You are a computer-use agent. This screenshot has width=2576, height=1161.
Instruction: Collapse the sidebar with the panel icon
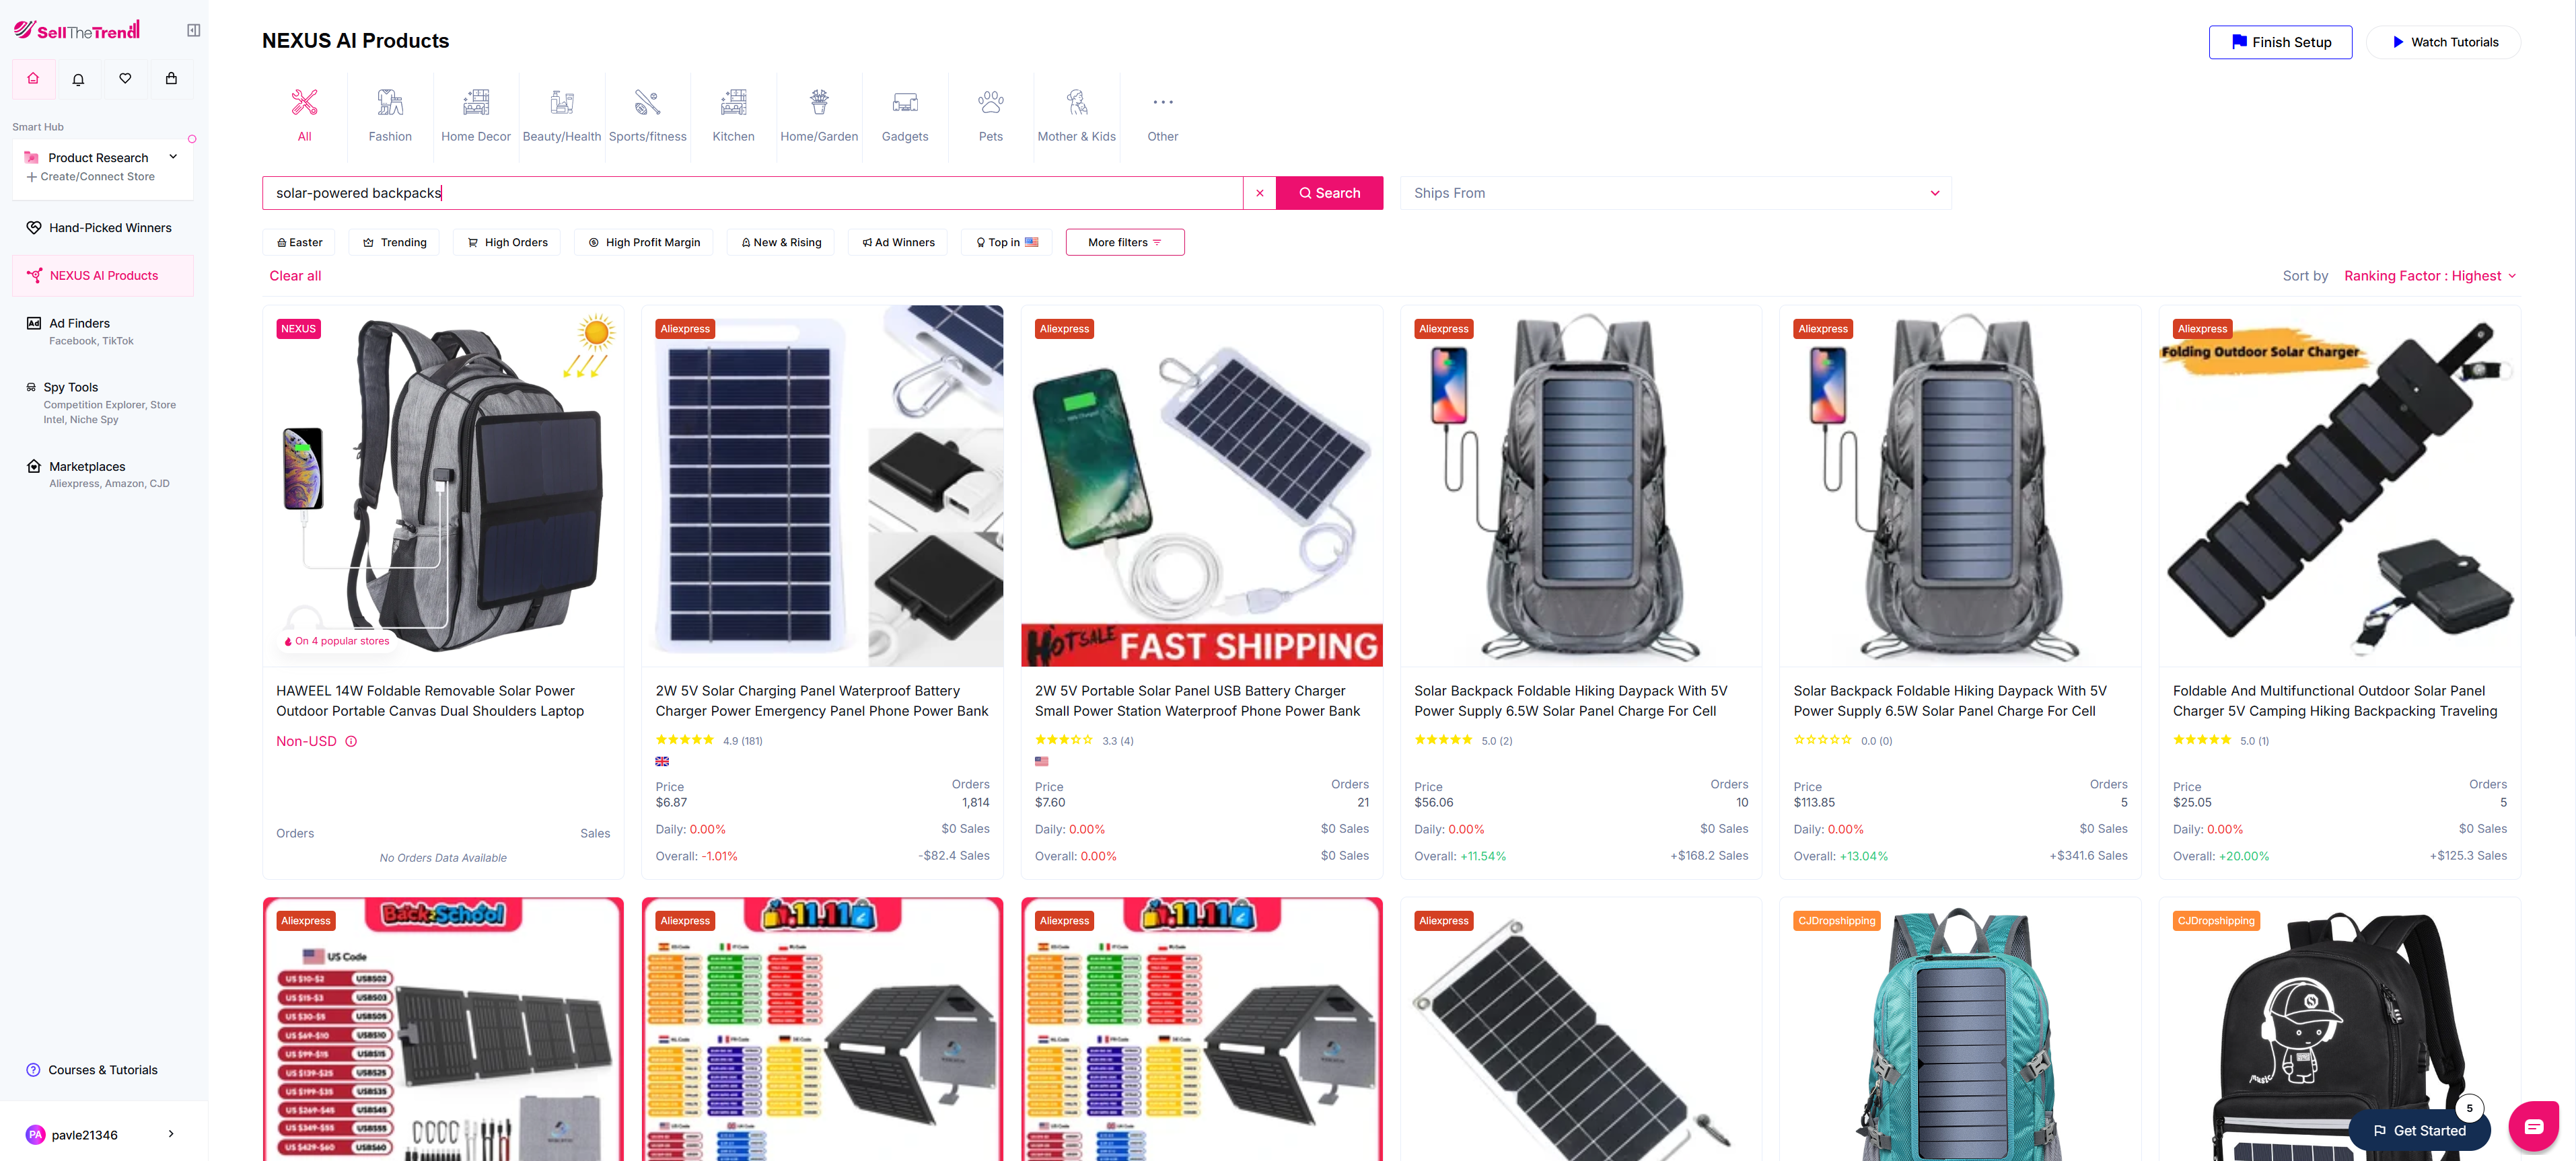point(193,30)
